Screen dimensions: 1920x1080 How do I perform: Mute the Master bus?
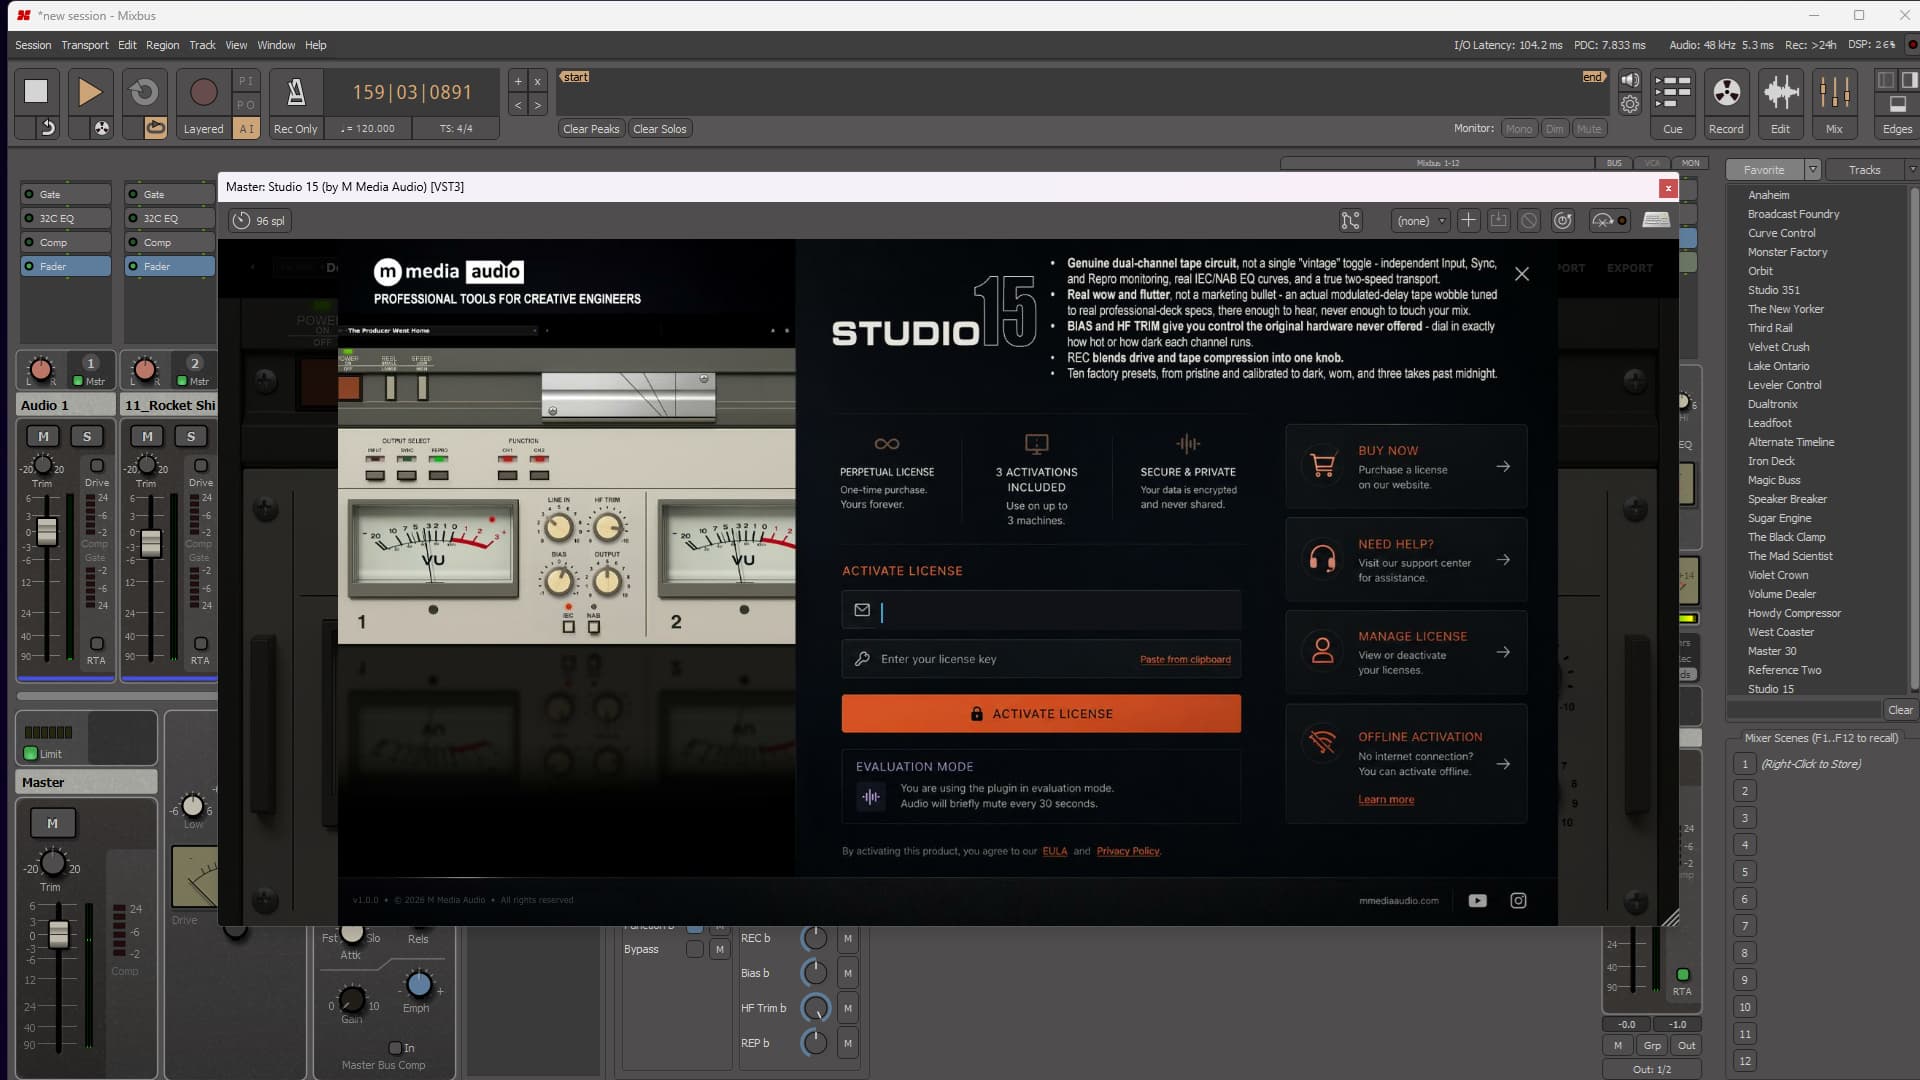(52, 824)
